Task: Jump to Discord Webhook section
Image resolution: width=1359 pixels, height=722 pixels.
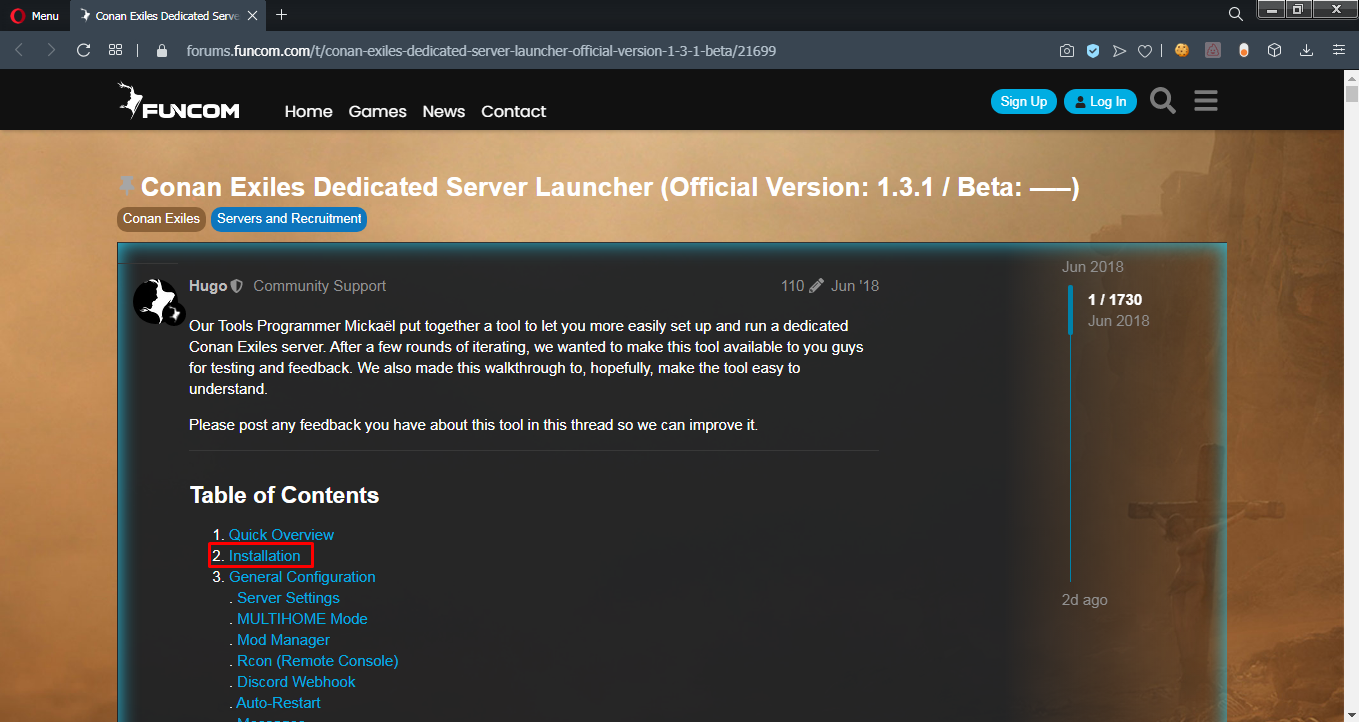Action: pyautogui.click(x=296, y=682)
